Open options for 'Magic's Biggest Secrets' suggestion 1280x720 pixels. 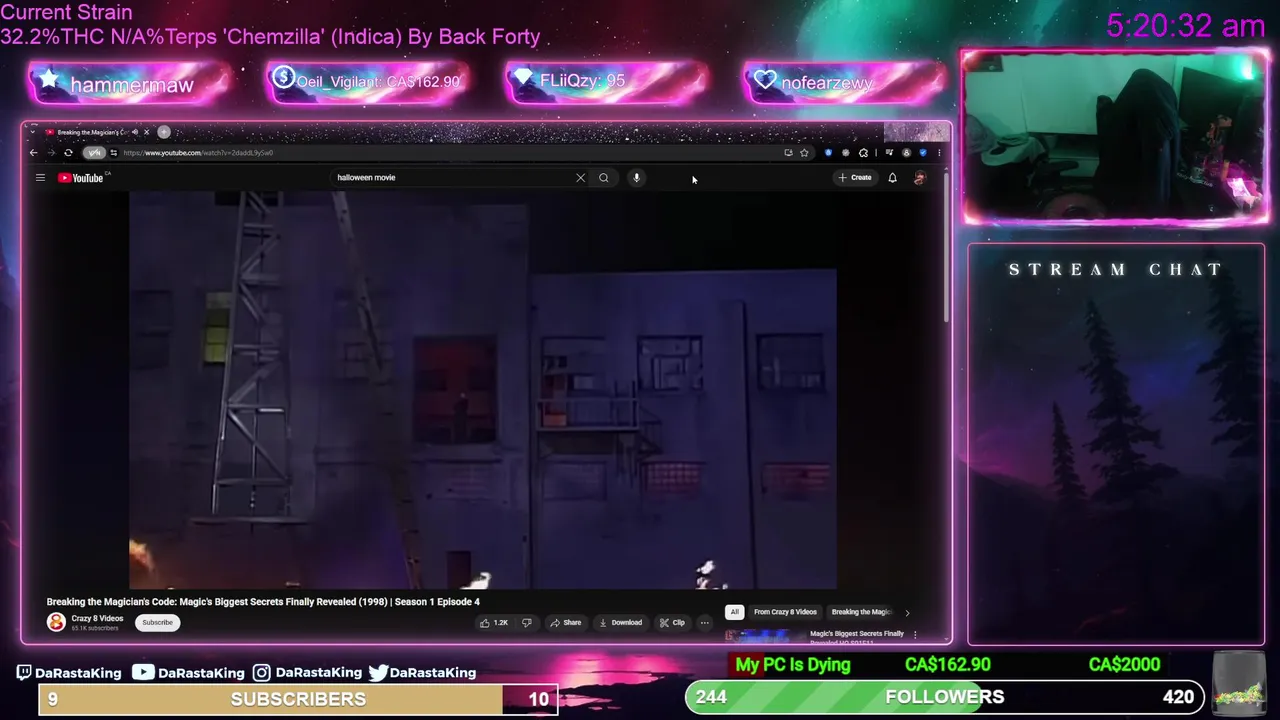[x=914, y=634]
